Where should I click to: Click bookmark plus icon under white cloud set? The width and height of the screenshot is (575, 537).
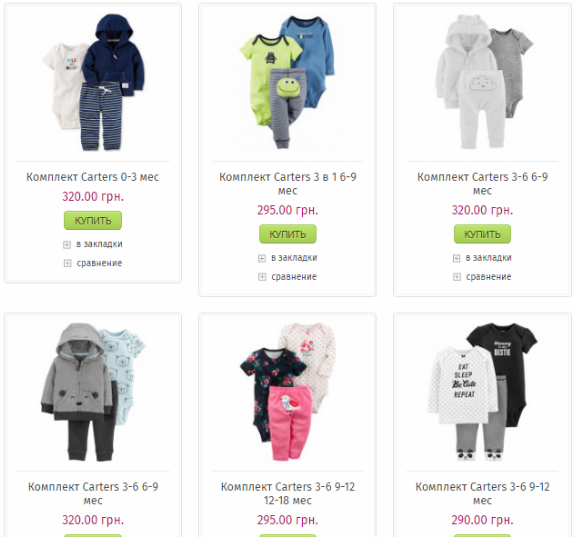pyautogui.click(x=456, y=258)
